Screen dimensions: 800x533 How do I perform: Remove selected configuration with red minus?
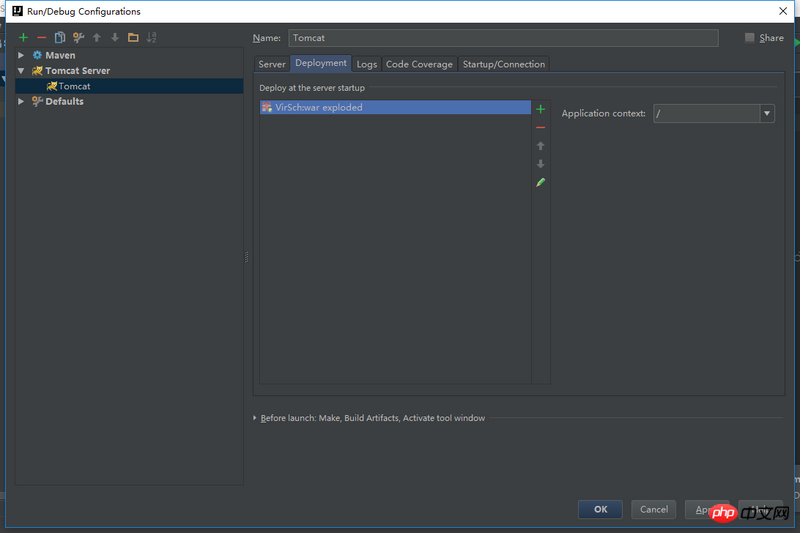point(41,37)
